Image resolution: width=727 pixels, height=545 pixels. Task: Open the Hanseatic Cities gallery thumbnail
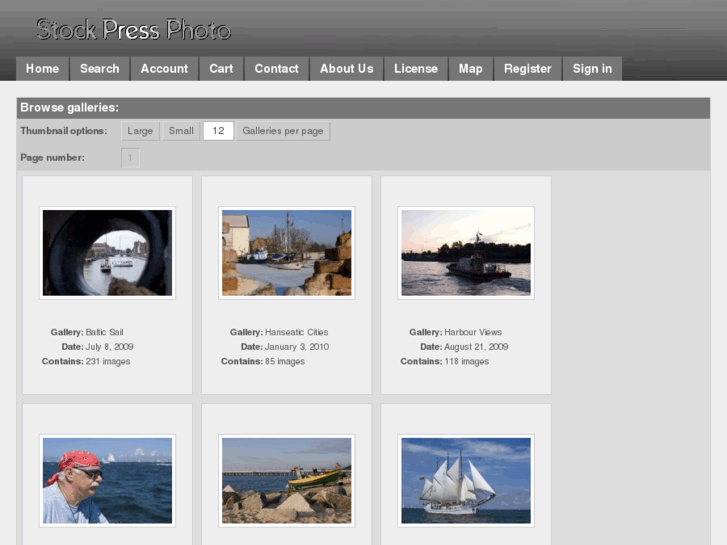[x=287, y=253]
